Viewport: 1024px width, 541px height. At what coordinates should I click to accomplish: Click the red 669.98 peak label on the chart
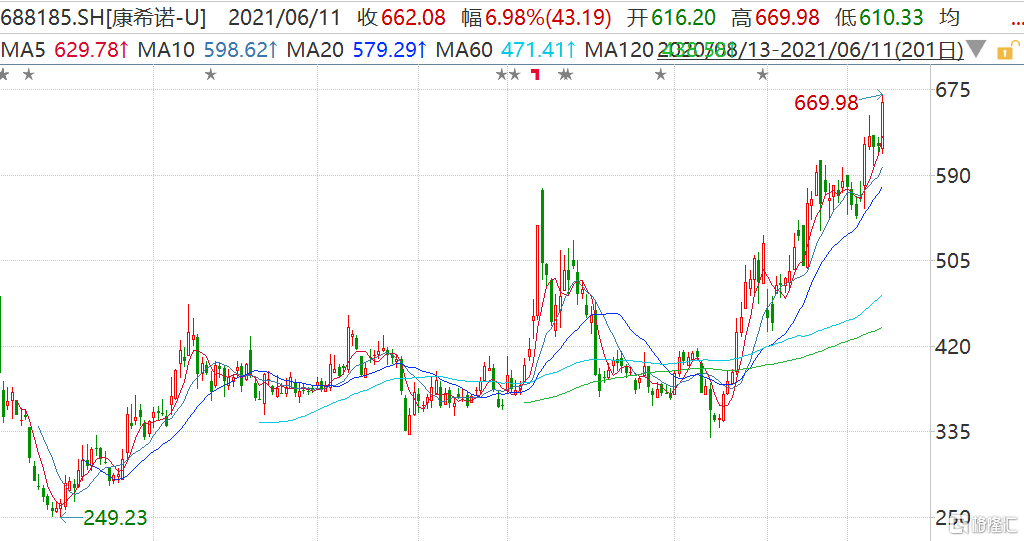tap(826, 103)
